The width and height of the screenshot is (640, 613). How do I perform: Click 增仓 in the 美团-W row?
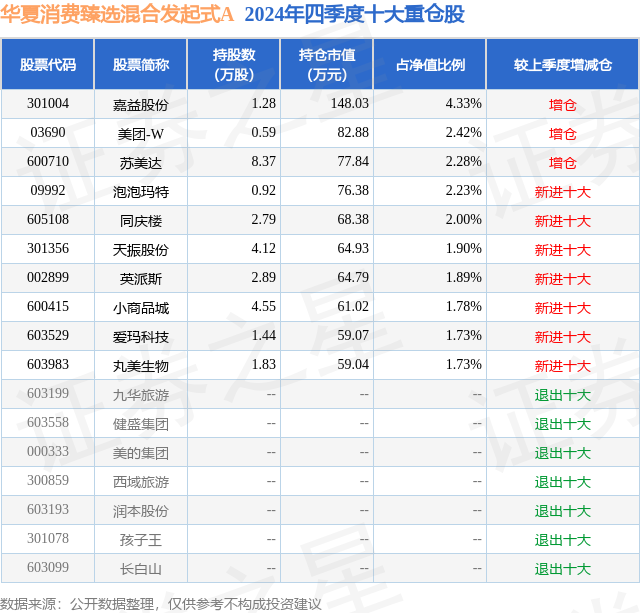[563, 134]
